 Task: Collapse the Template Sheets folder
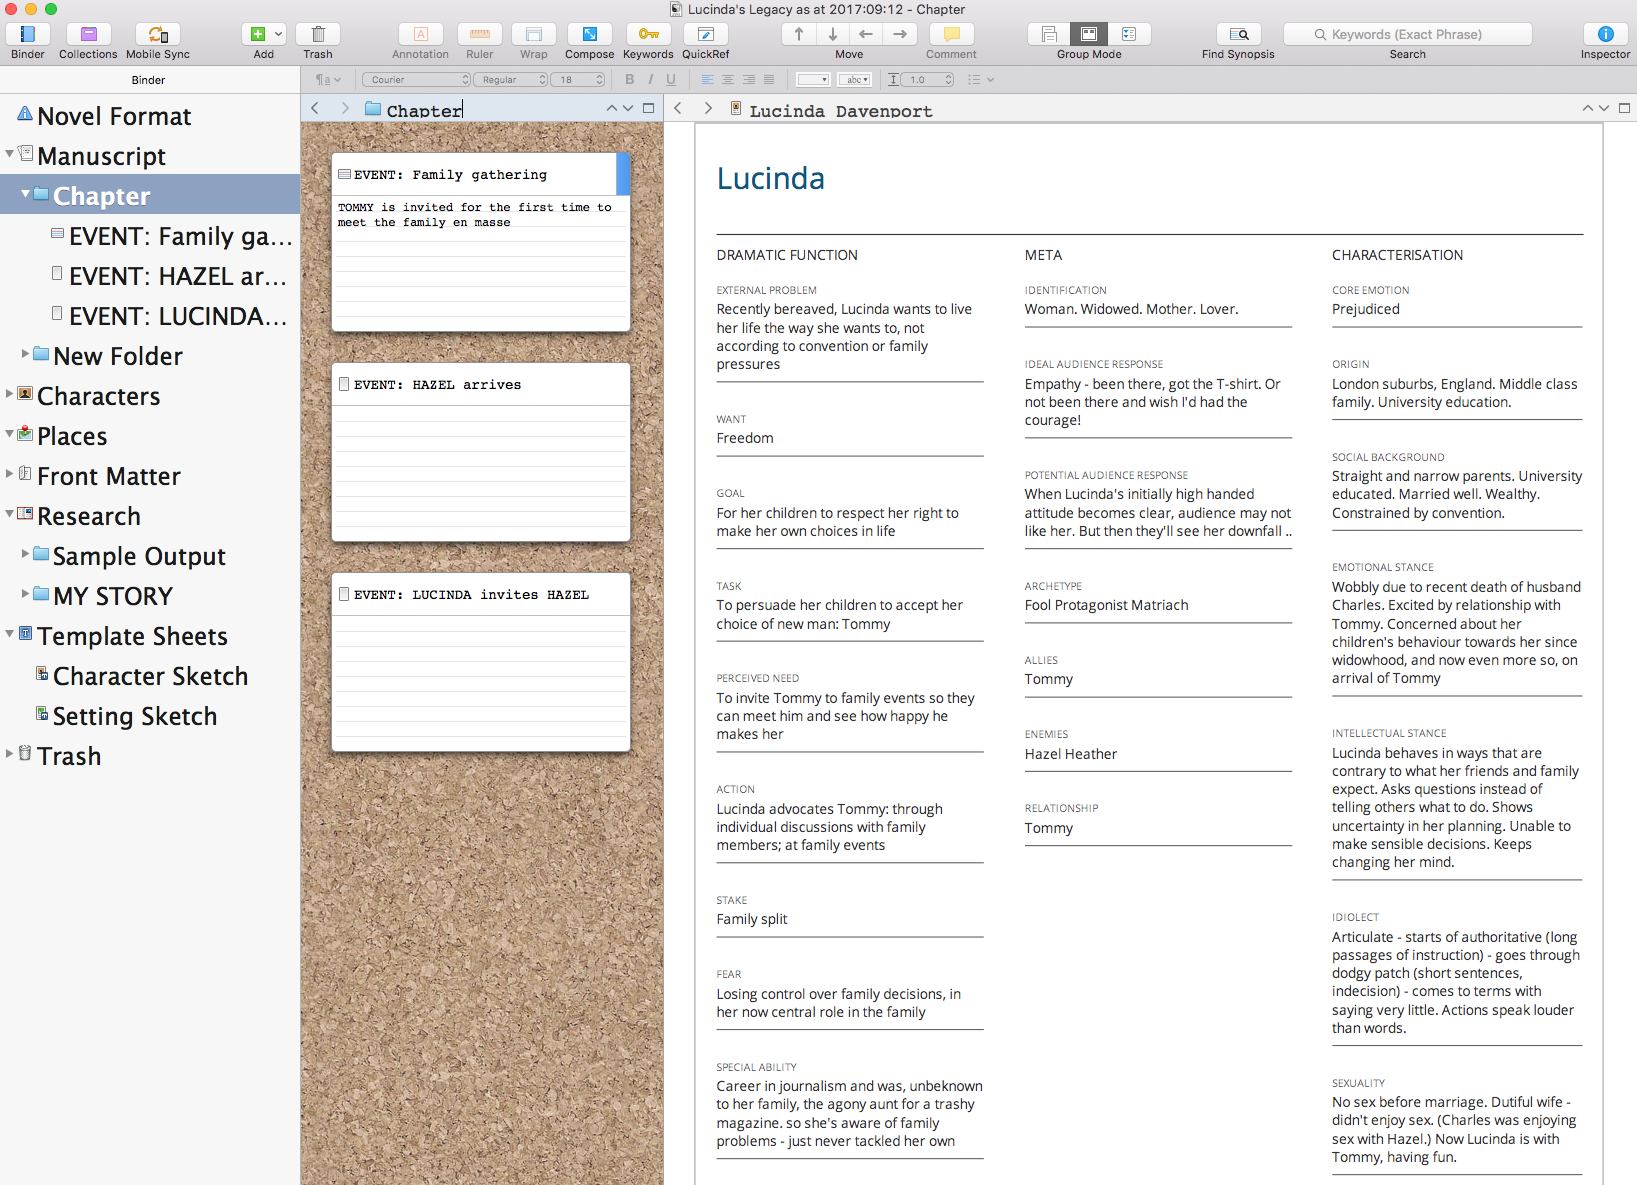click(10, 634)
